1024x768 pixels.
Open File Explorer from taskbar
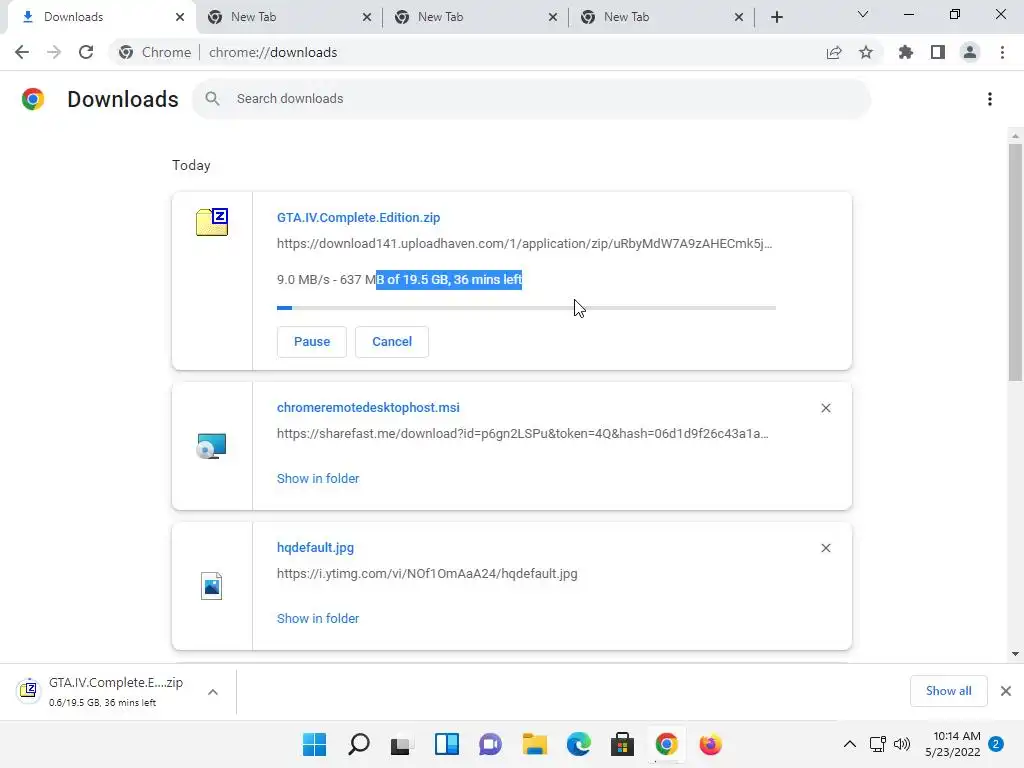point(534,744)
